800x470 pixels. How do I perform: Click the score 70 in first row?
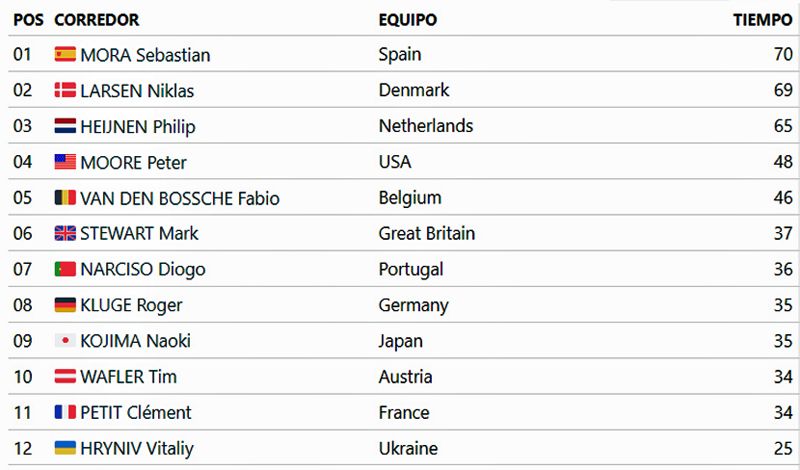pos(783,54)
